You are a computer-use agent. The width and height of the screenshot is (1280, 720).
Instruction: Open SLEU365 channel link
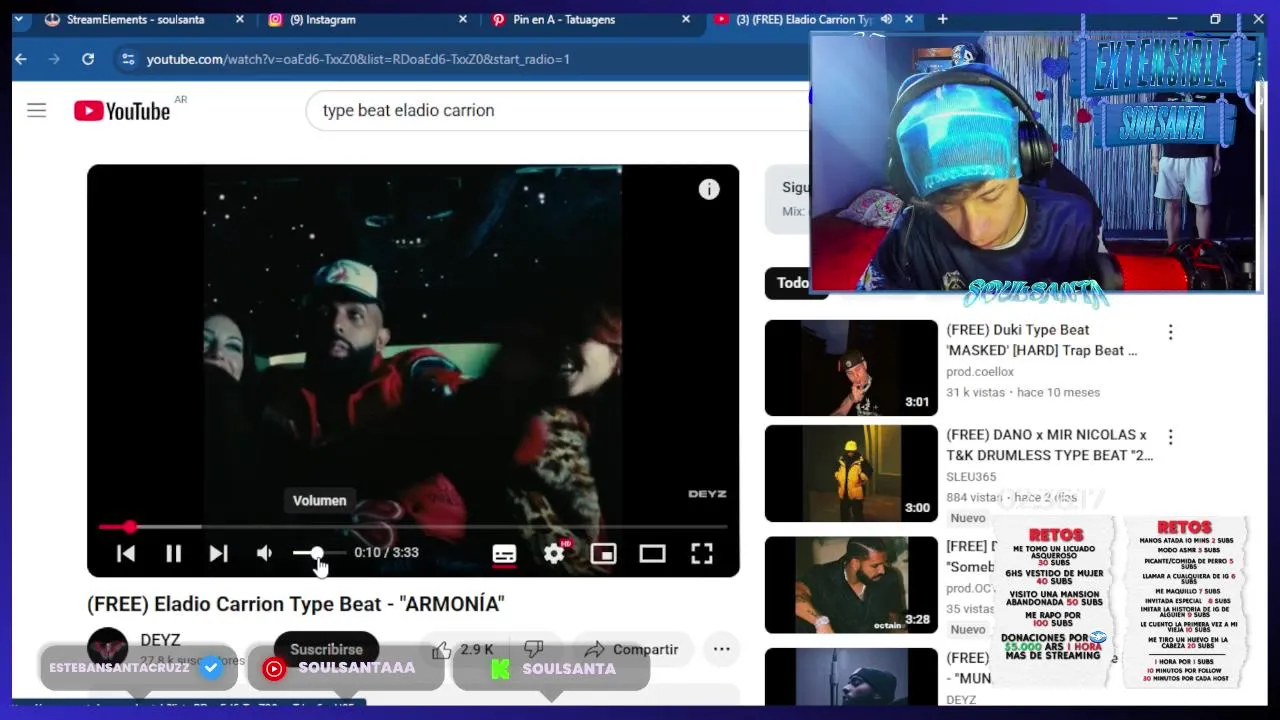[971, 477]
